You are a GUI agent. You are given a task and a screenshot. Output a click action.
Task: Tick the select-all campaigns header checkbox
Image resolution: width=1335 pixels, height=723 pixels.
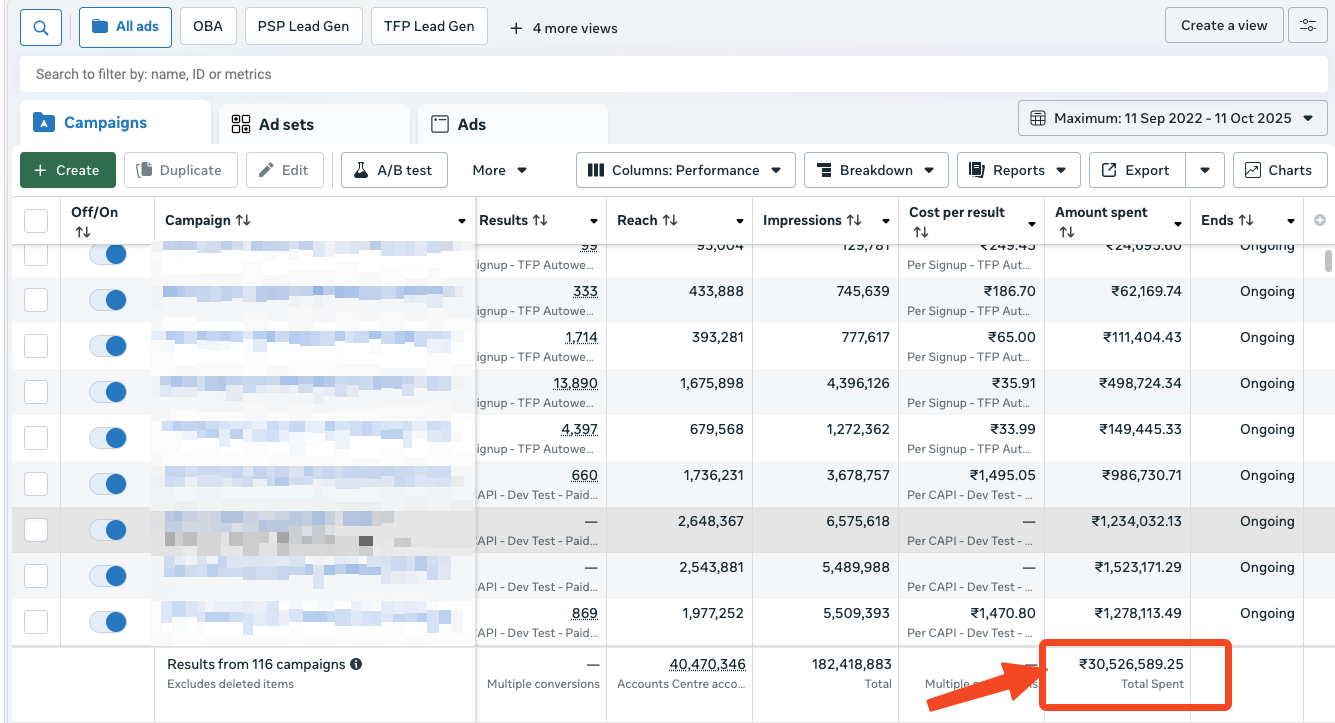pos(36,221)
